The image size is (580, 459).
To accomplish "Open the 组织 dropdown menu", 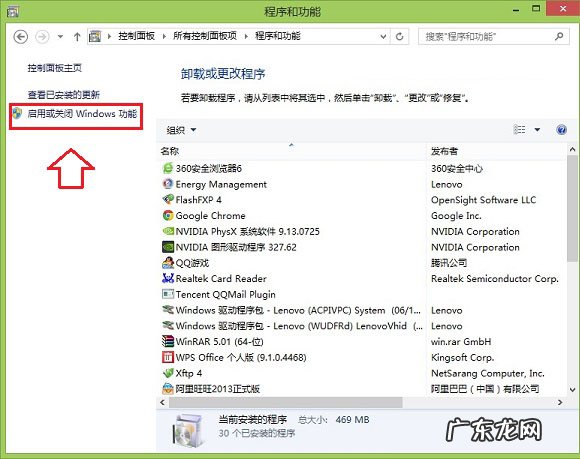I will 181,130.
